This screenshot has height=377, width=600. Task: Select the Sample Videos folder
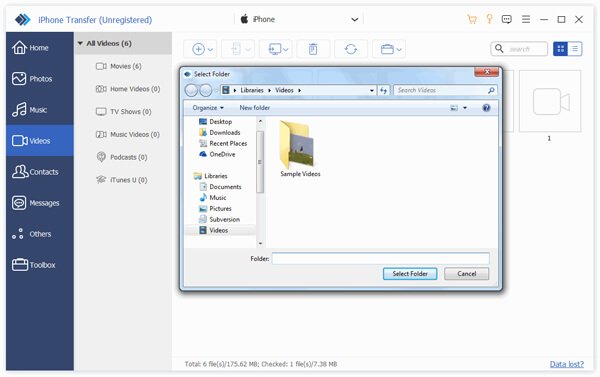click(300, 149)
